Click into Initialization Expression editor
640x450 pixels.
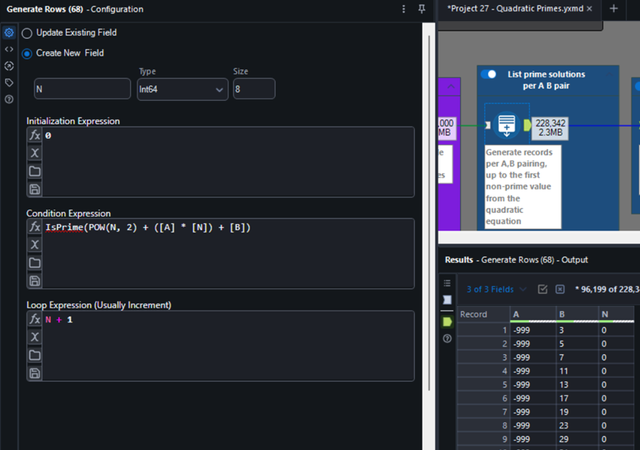pyautogui.click(x=228, y=162)
